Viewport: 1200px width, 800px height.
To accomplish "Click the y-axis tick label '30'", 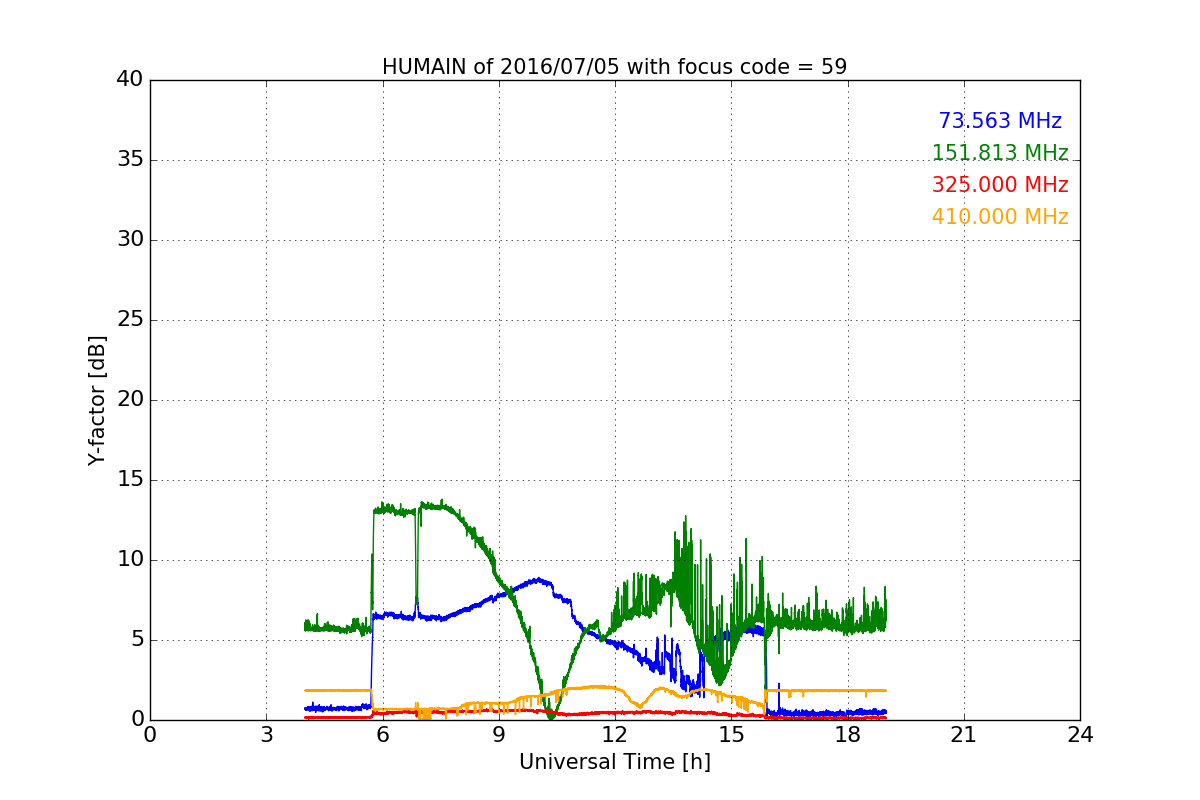I will 130,240.
